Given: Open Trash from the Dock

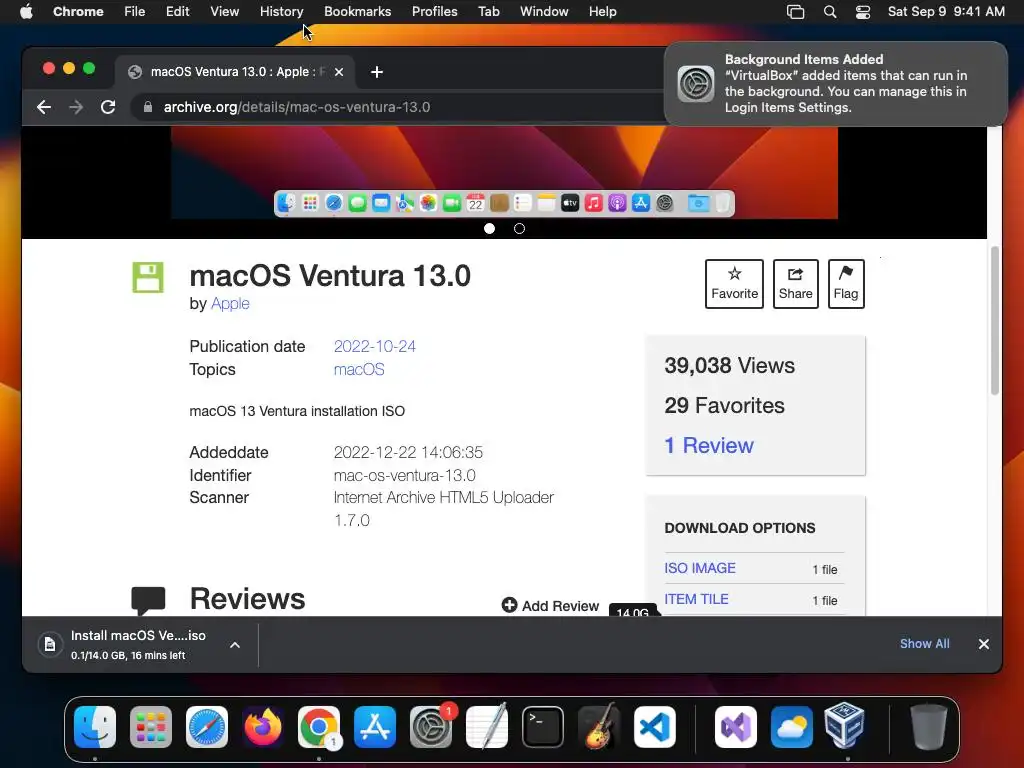Looking at the screenshot, I should [929, 727].
